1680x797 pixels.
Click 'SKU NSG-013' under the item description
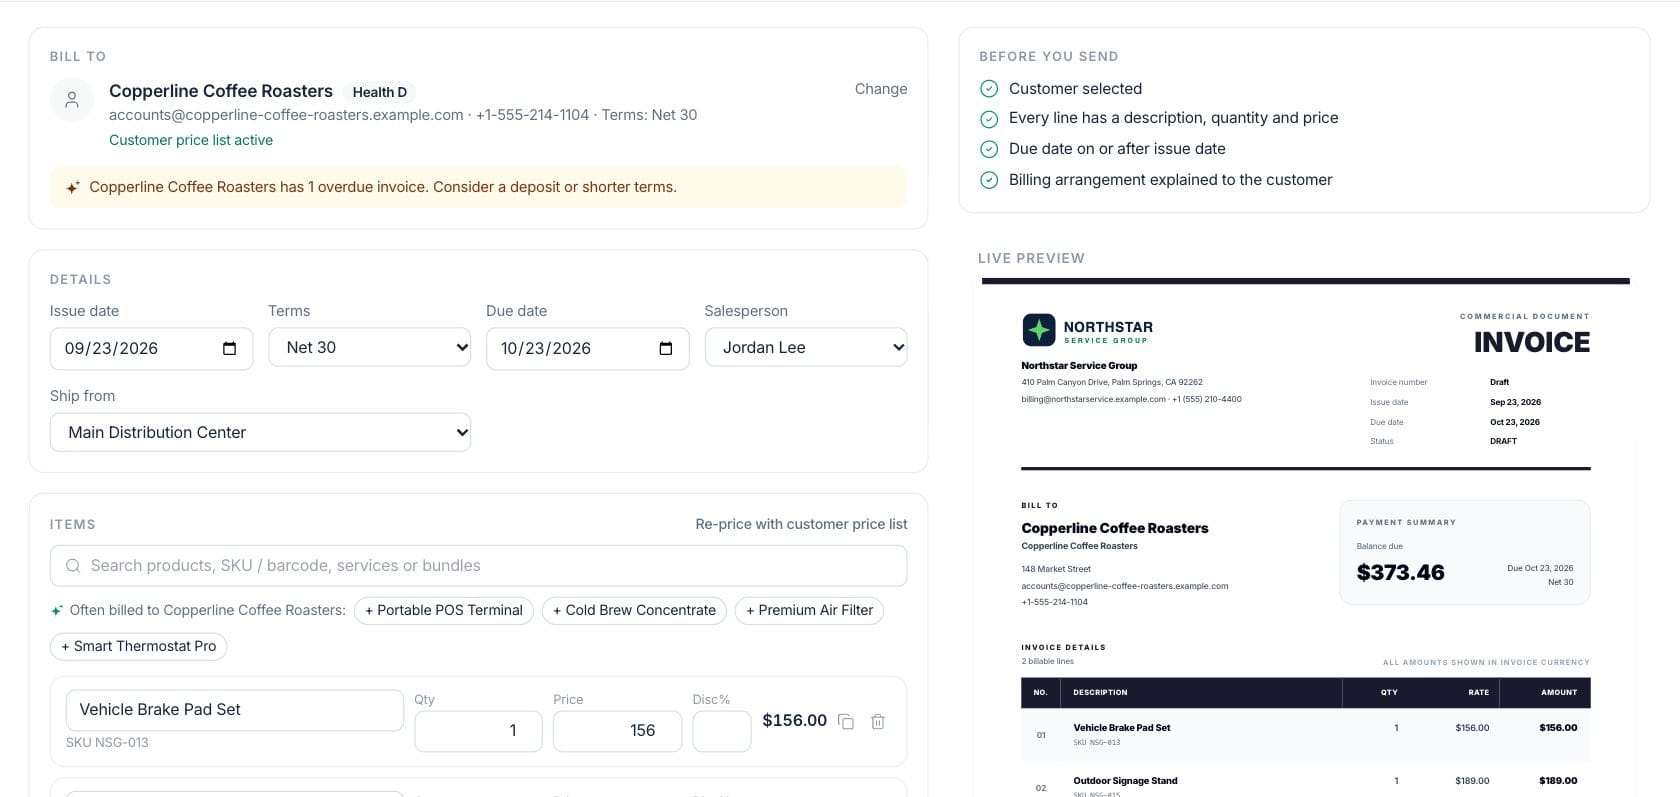pos(107,743)
